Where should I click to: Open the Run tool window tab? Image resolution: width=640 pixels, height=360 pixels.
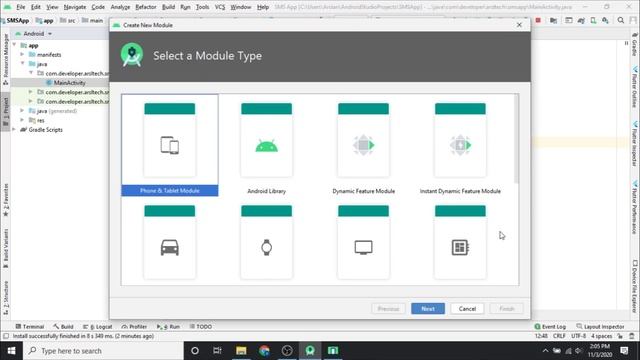(x=168, y=327)
